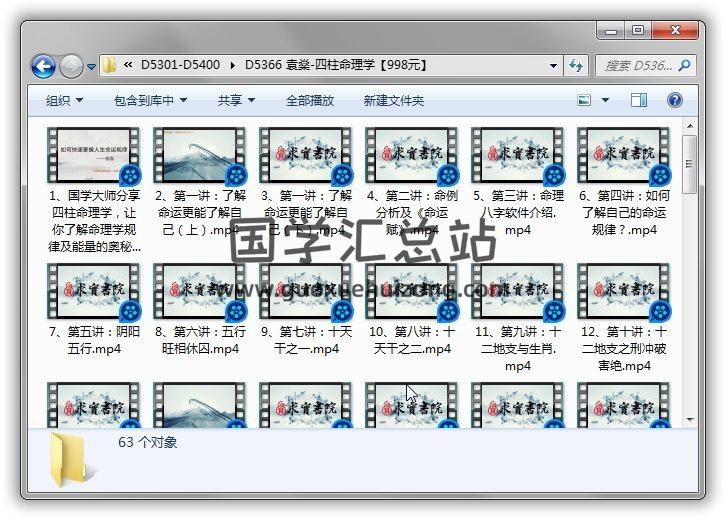Select the D5366 袁燊-四柱命理学 path segment
726x520 pixels.
(x=336, y=65)
